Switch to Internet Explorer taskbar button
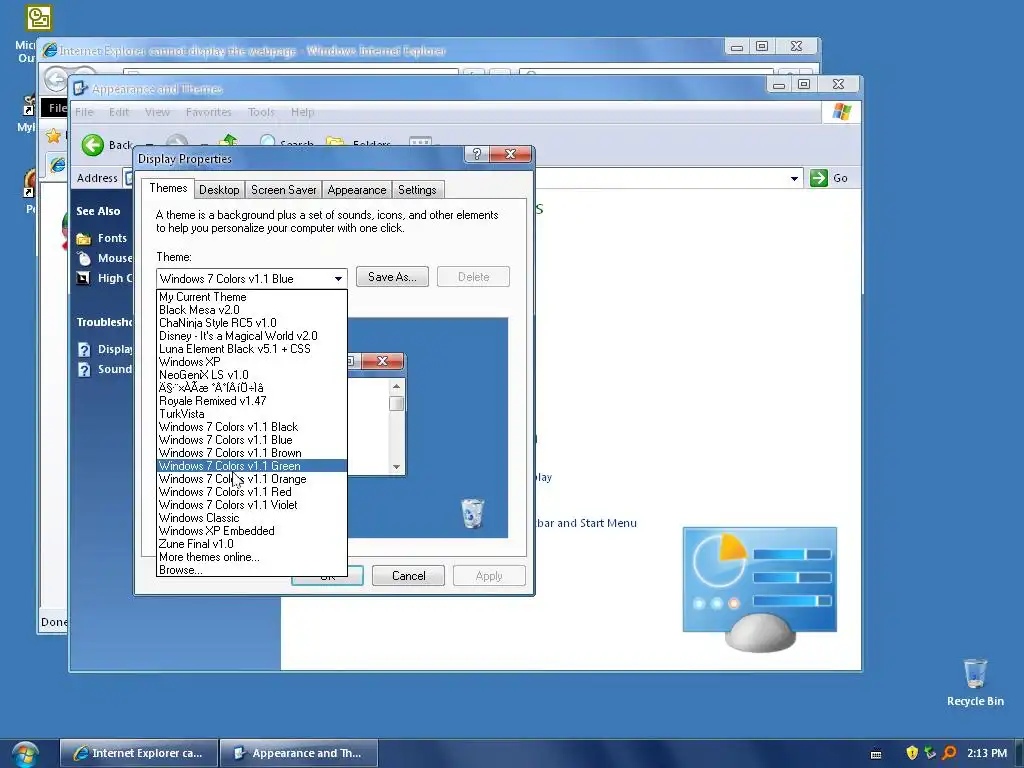The width and height of the screenshot is (1024, 768). pyautogui.click(x=139, y=753)
